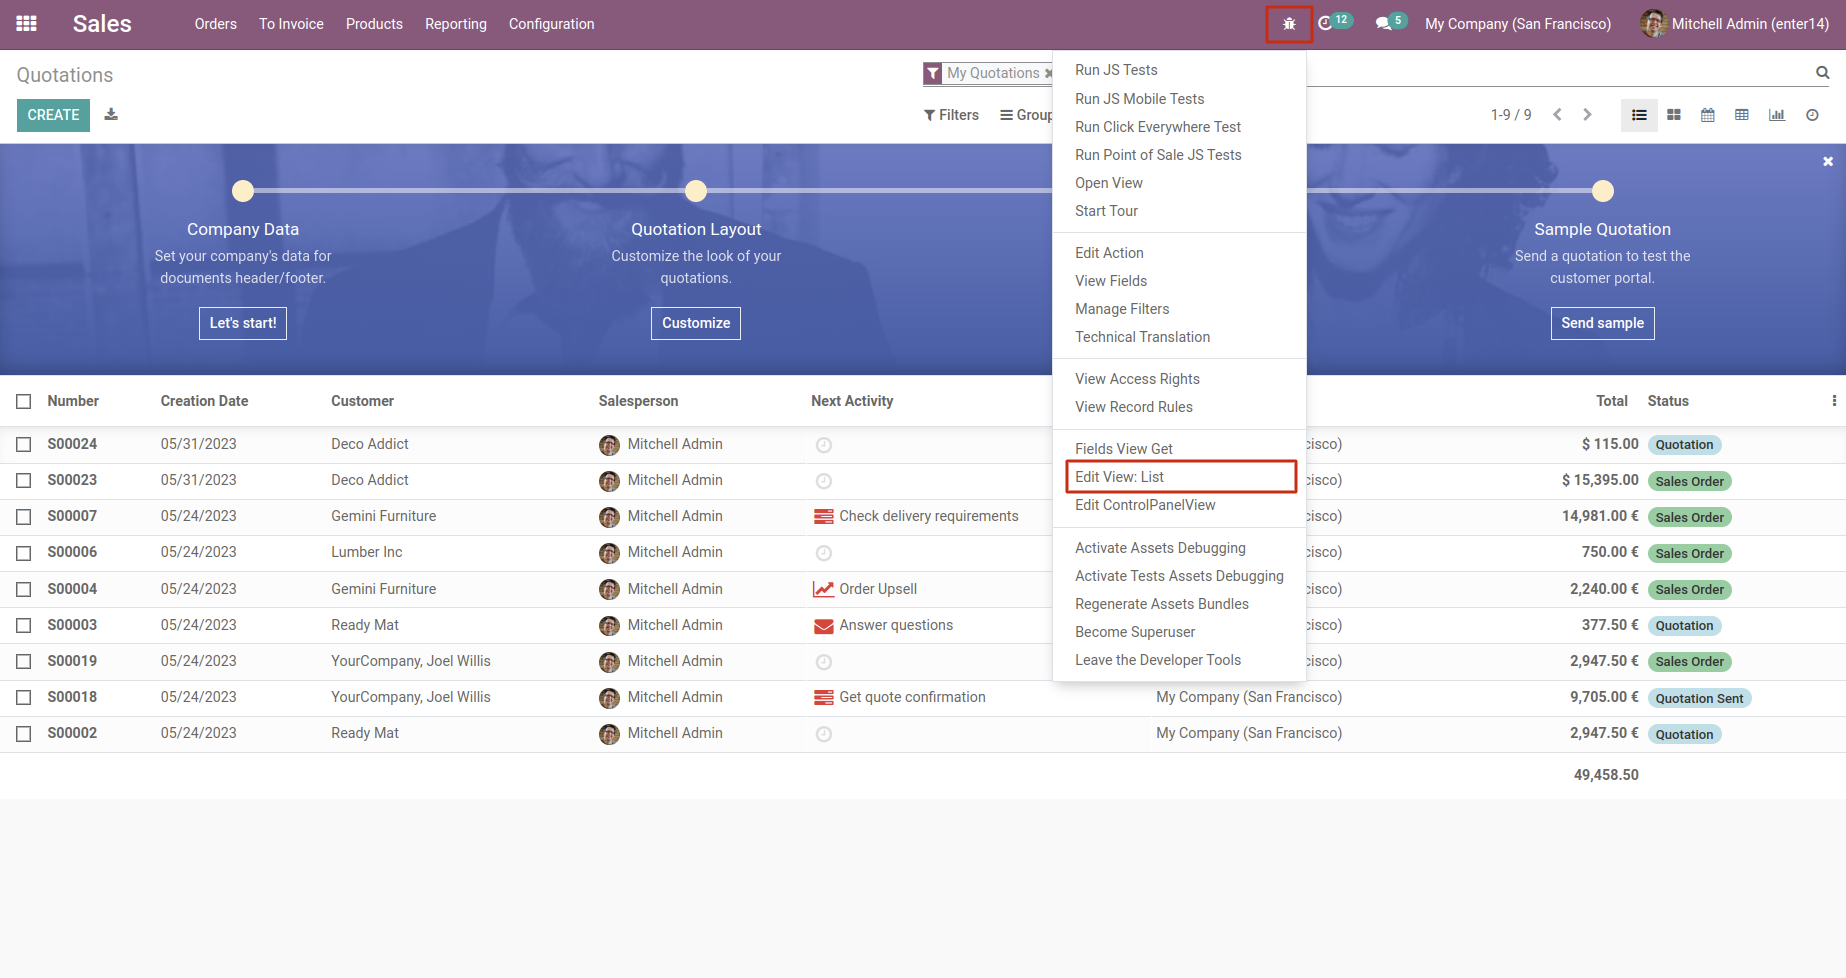
Task: Select the checkbox for order S00006
Action: [x=24, y=552]
